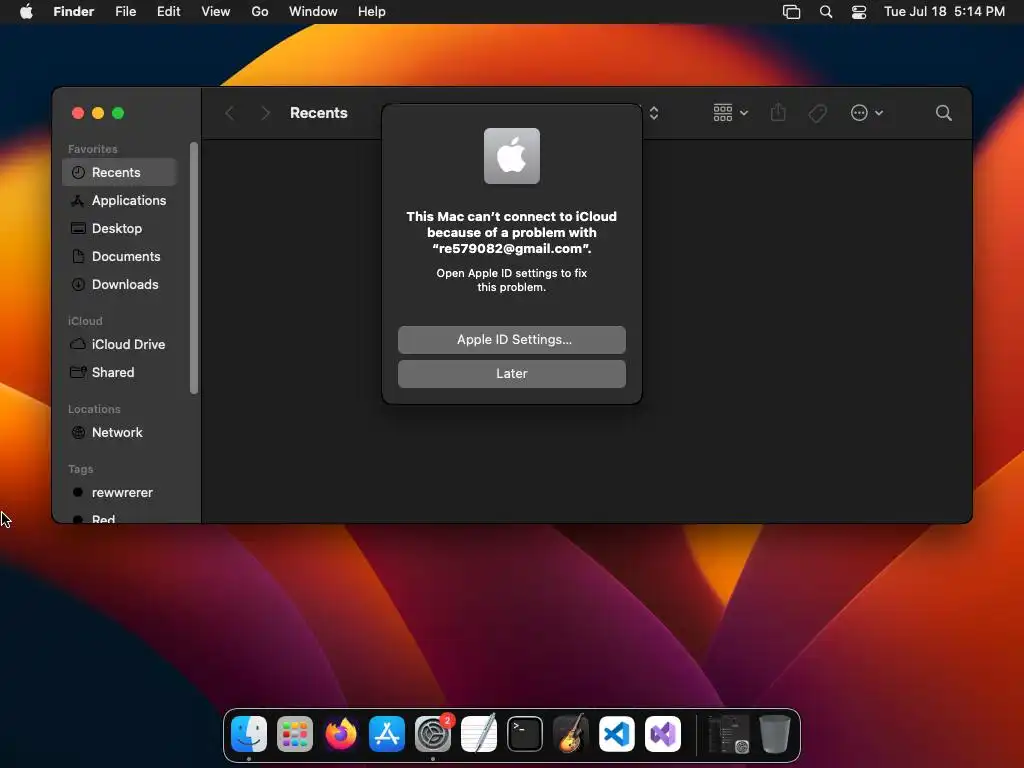The width and height of the screenshot is (1024, 768).
Task: Open Finder from the Dock
Action: pos(249,733)
